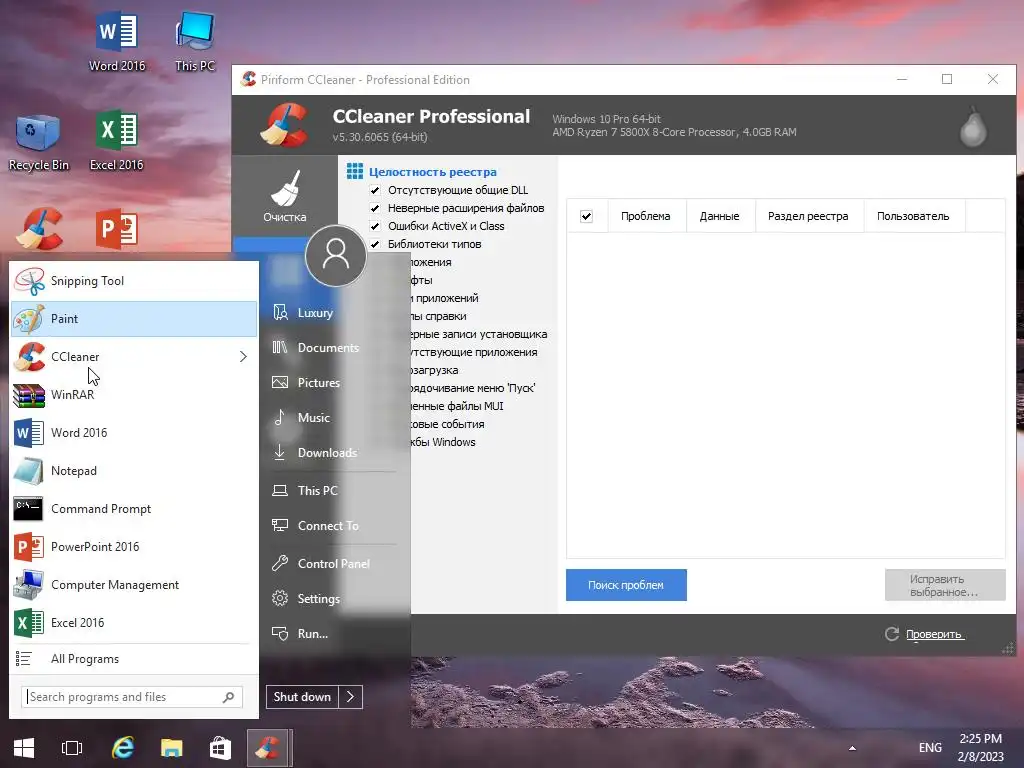Show All Programs list

click(x=134, y=659)
